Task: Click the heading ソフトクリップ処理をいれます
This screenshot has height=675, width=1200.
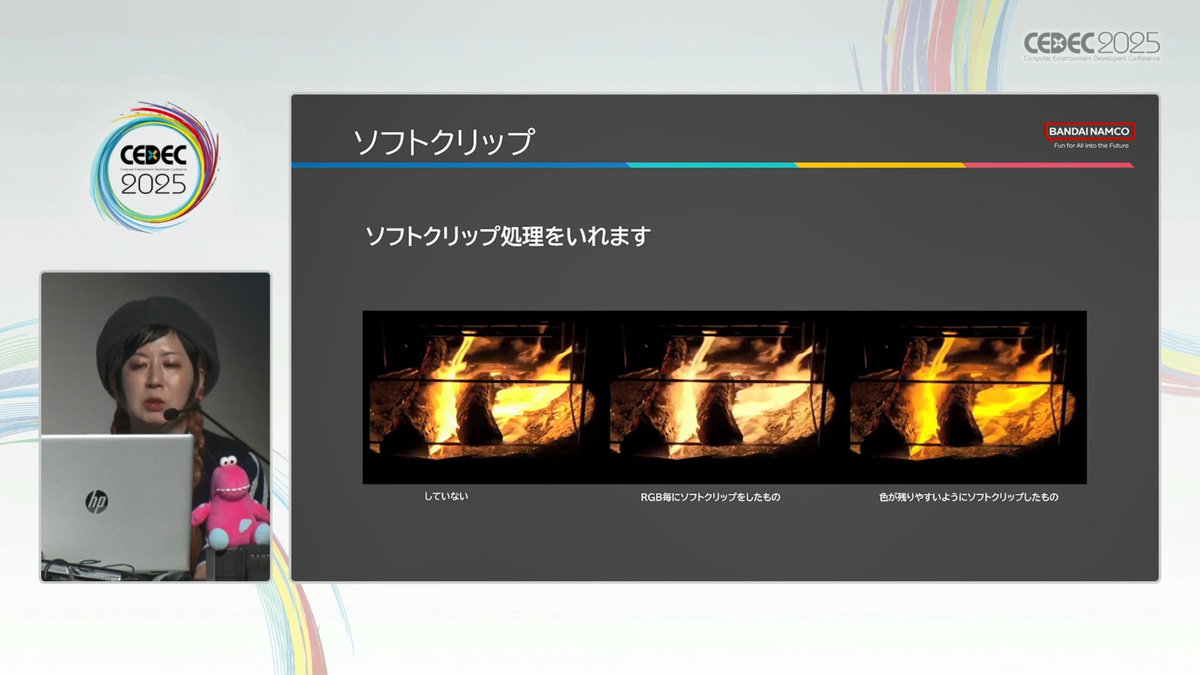Action: point(508,236)
